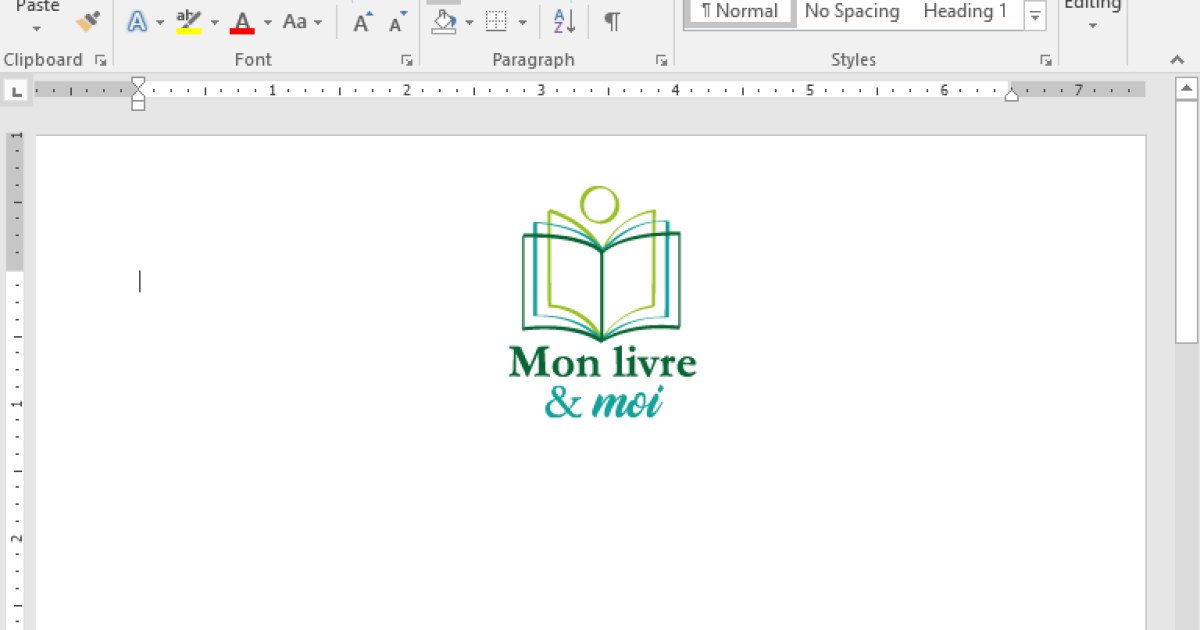The image size is (1200, 630).
Task: Open the Text Effects dropdown arrow
Action: click(160, 22)
